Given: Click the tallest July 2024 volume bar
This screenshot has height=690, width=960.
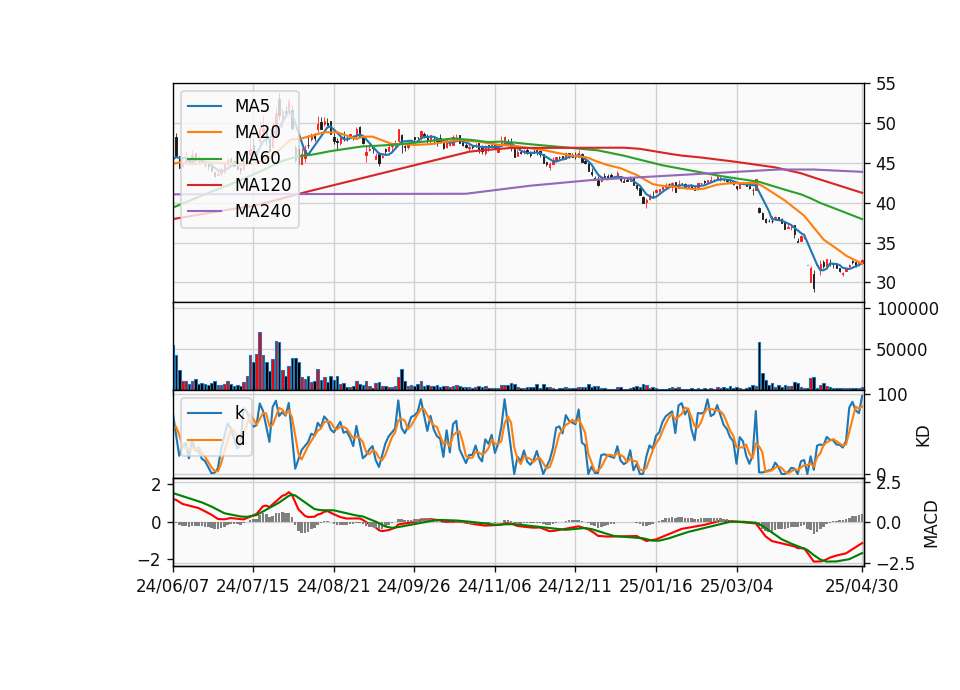Looking at the screenshot, I should pos(260,361).
